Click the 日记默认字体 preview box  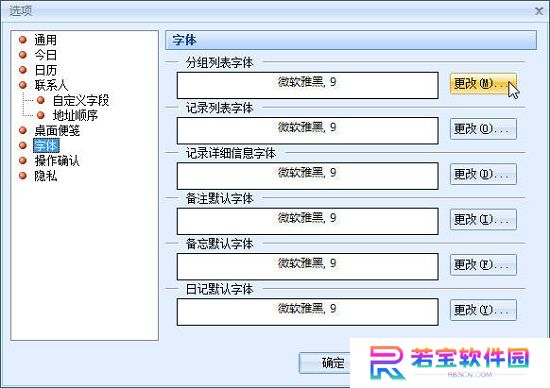click(x=308, y=312)
